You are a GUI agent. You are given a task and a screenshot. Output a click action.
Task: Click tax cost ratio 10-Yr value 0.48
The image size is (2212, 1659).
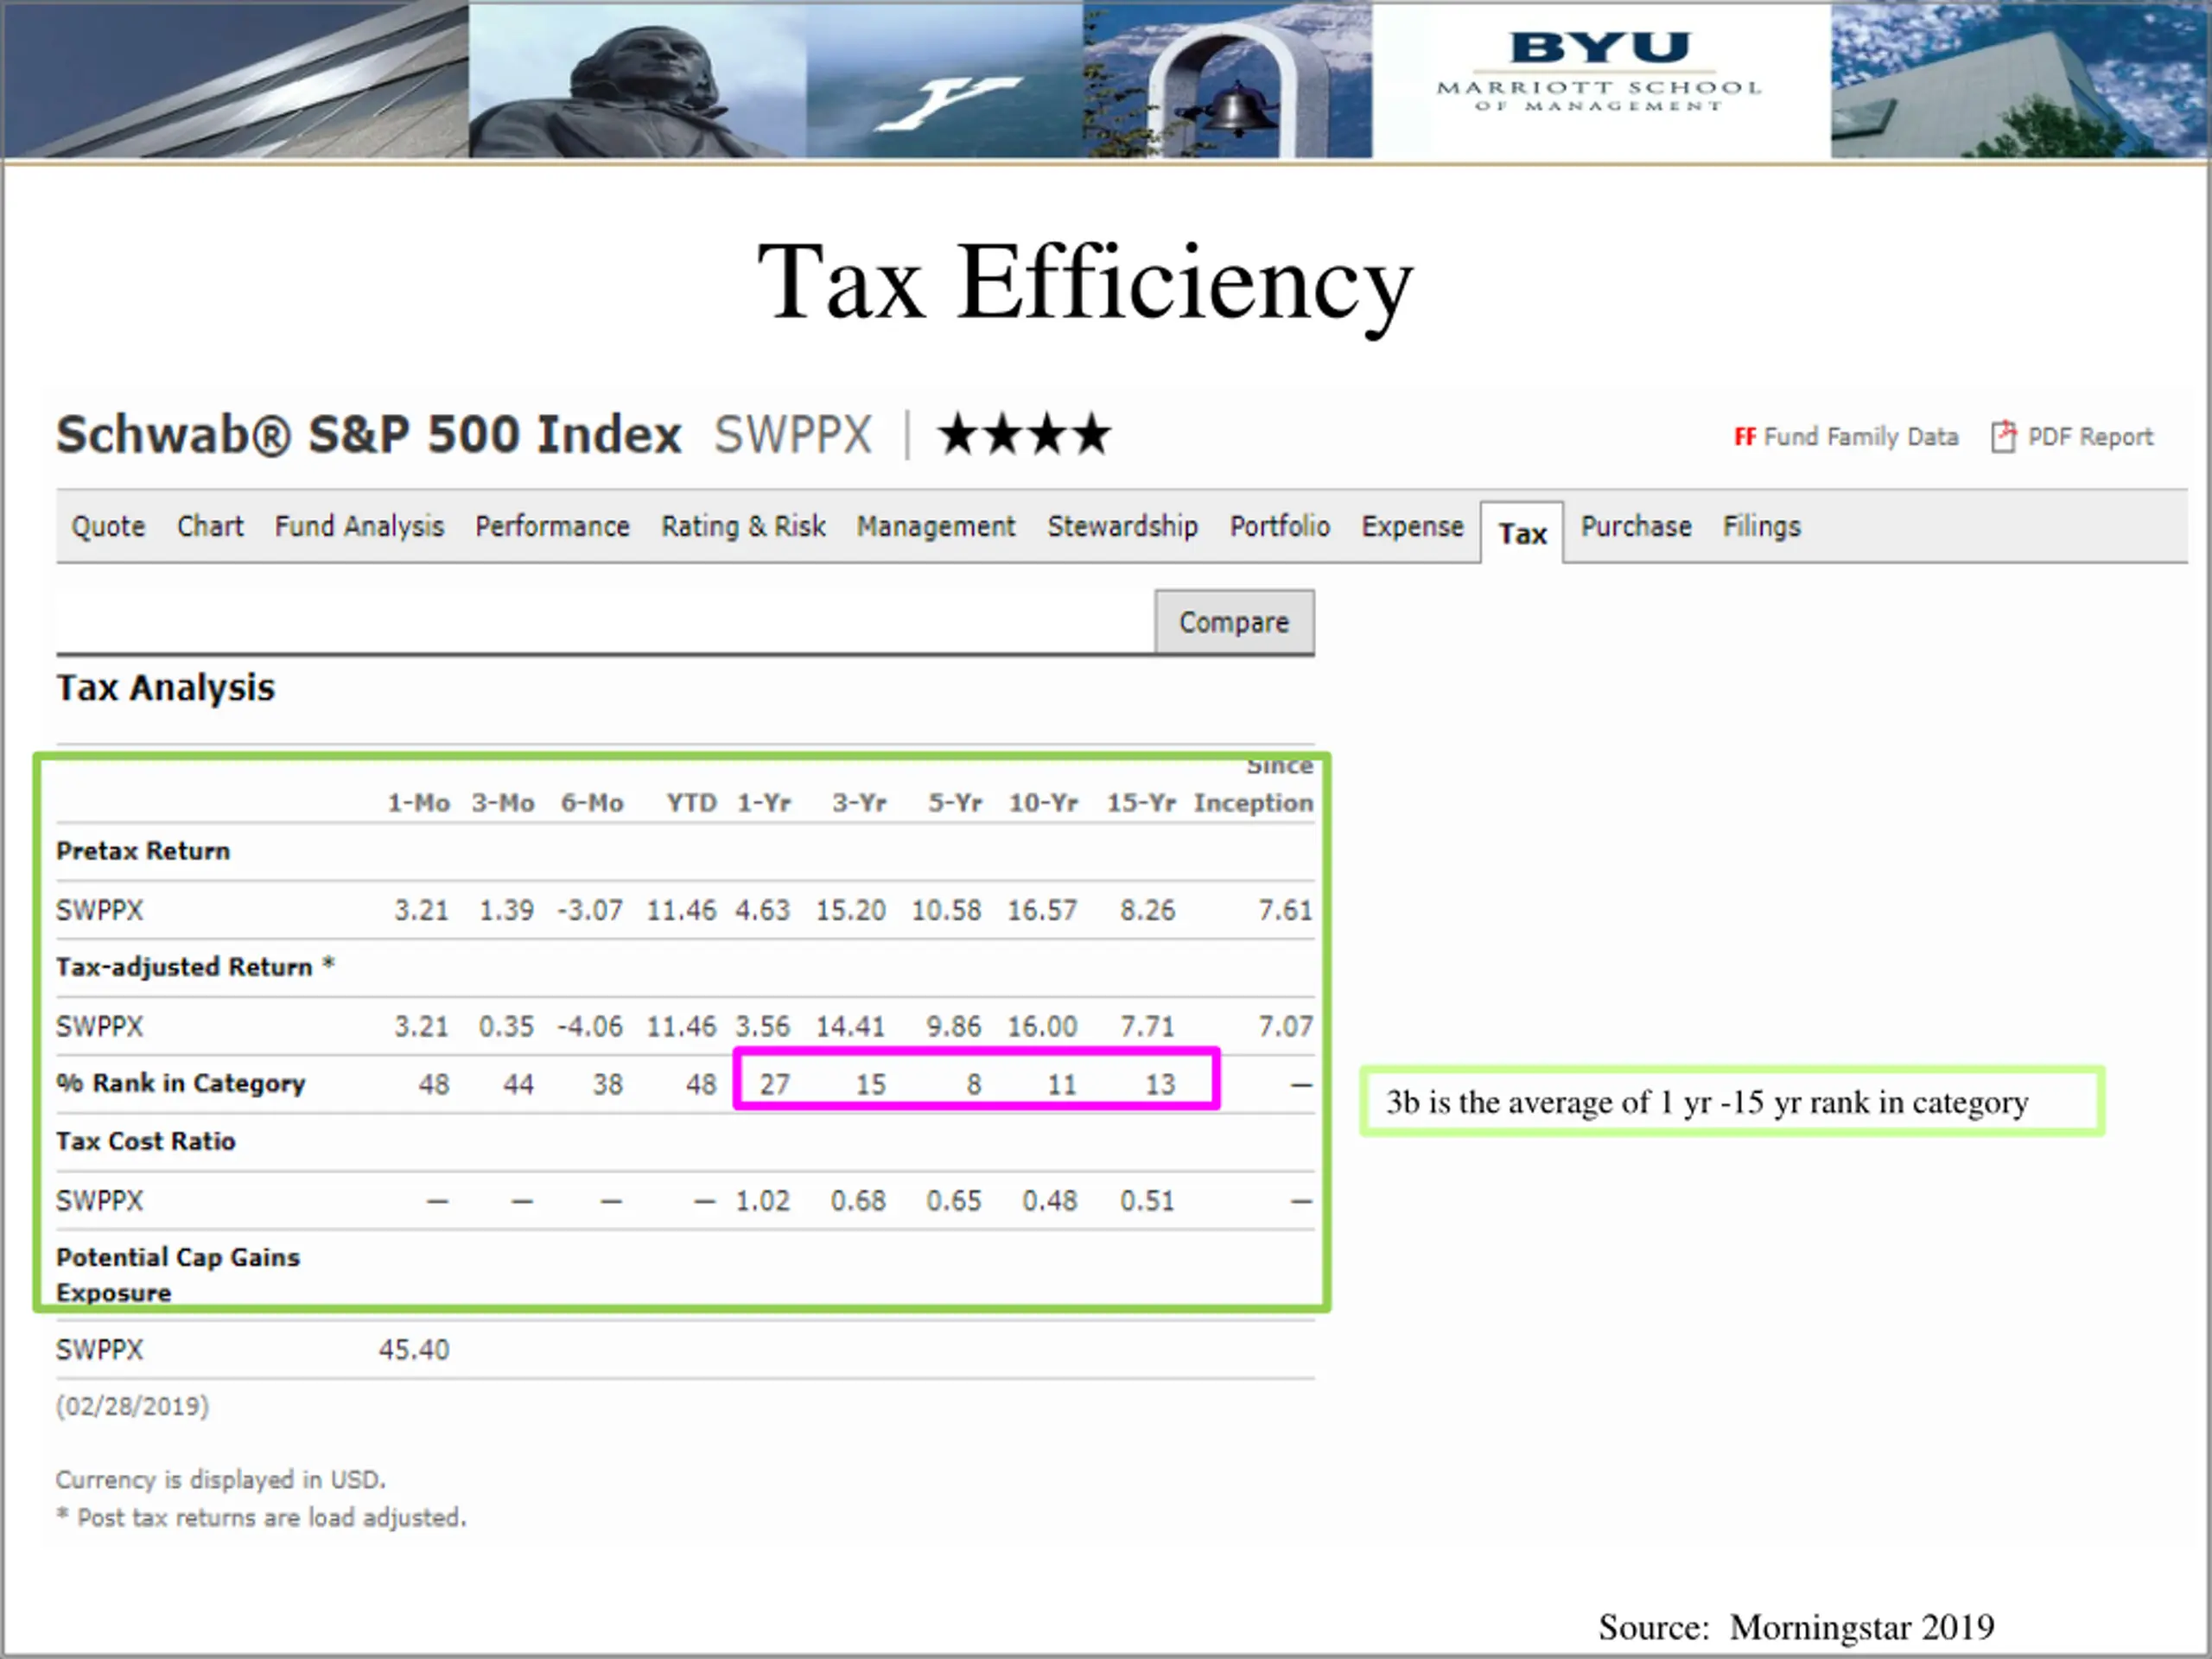(1050, 1201)
